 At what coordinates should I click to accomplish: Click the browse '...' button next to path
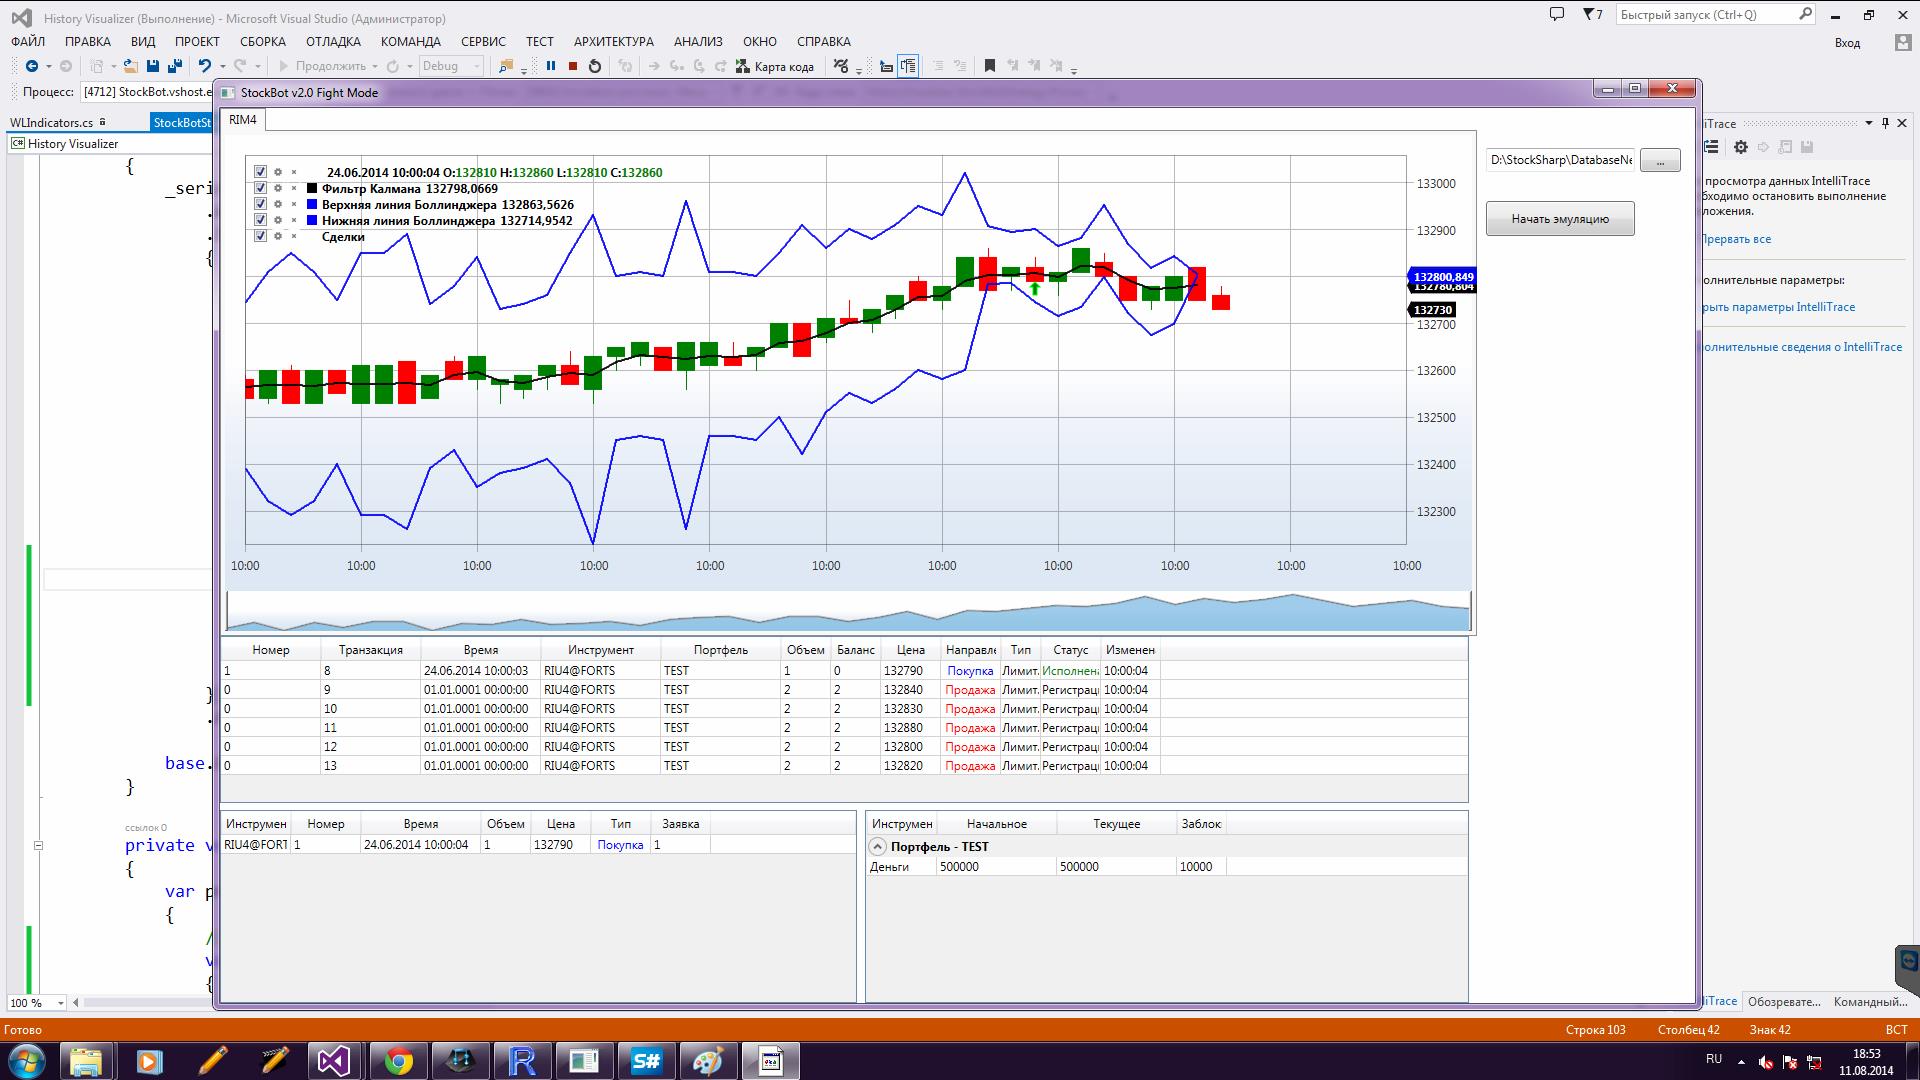click(1660, 160)
